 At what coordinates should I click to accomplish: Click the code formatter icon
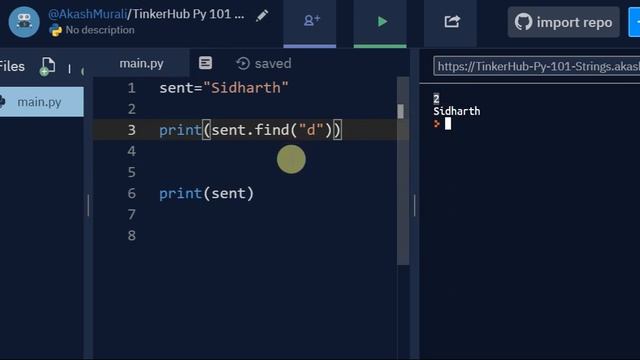click(x=205, y=63)
